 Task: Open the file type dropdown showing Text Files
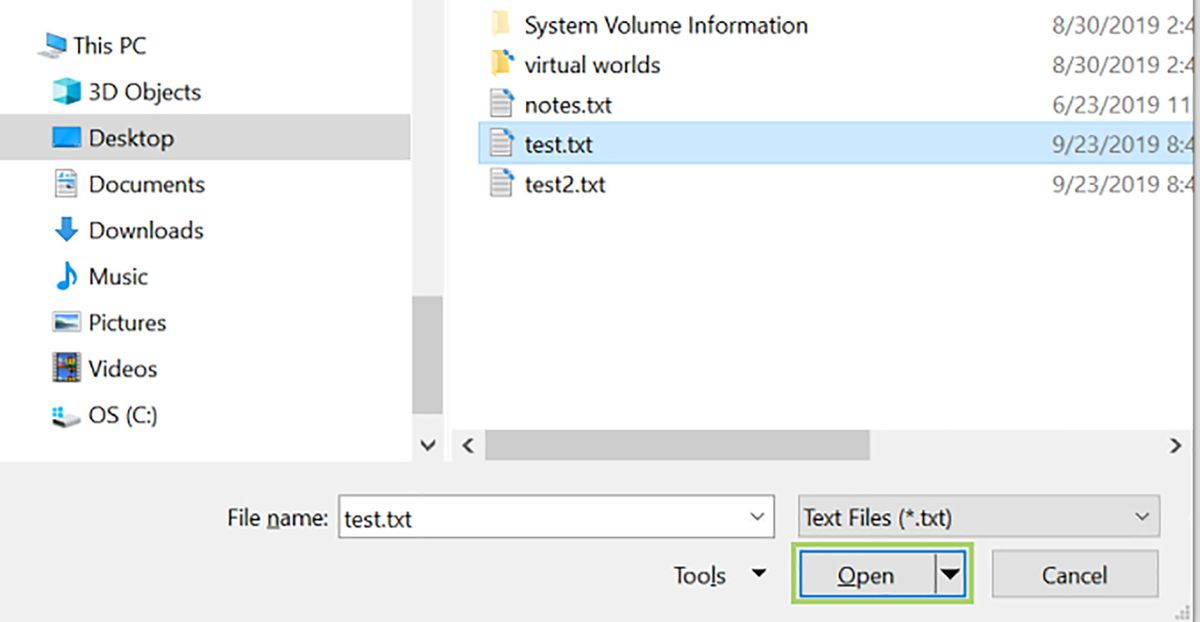pyautogui.click(x=978, y=517)
